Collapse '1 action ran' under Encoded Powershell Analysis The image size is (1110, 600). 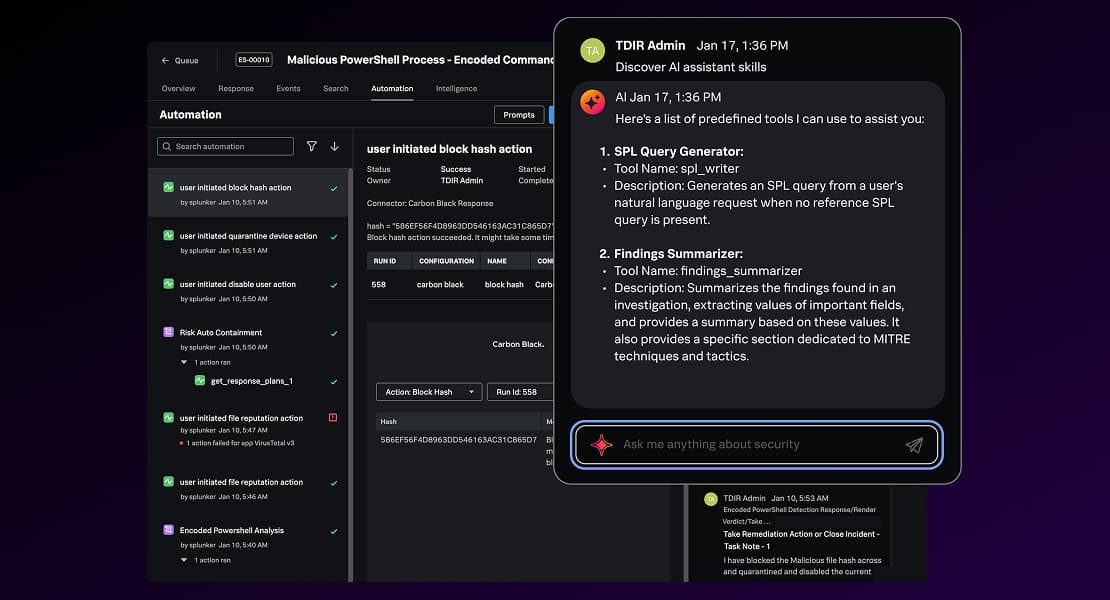click(x=184, y=560)
